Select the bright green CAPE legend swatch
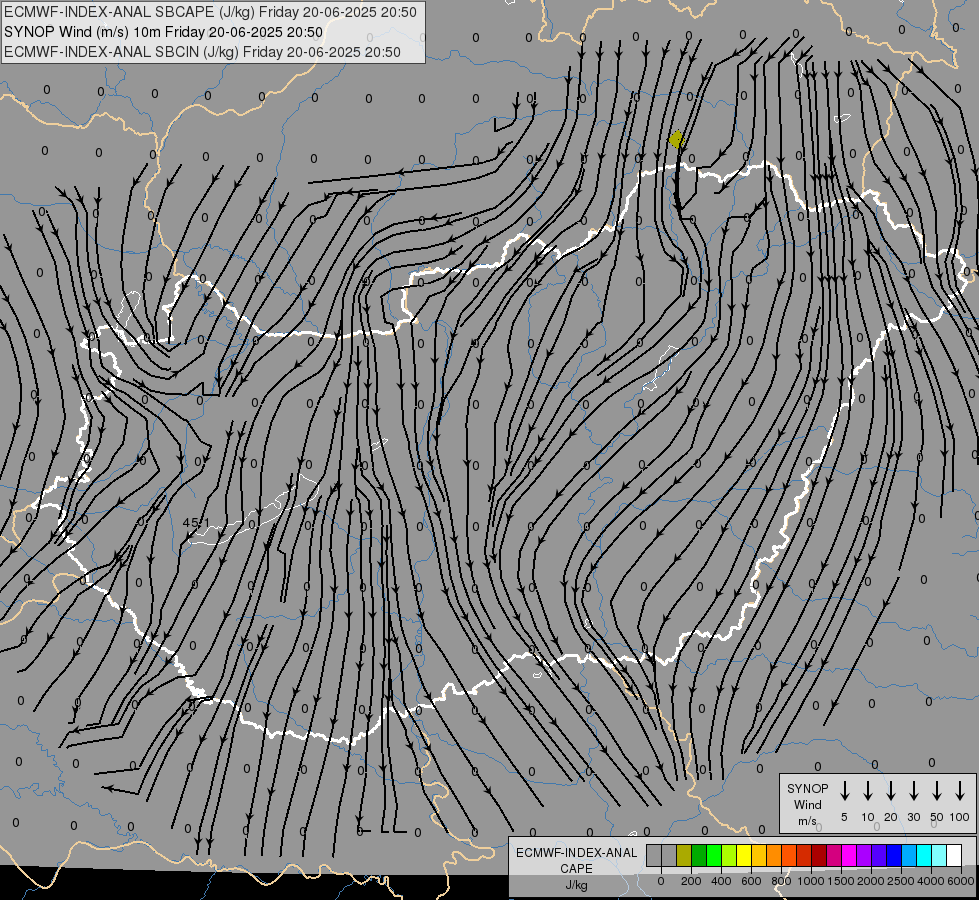 click(714, 856)
